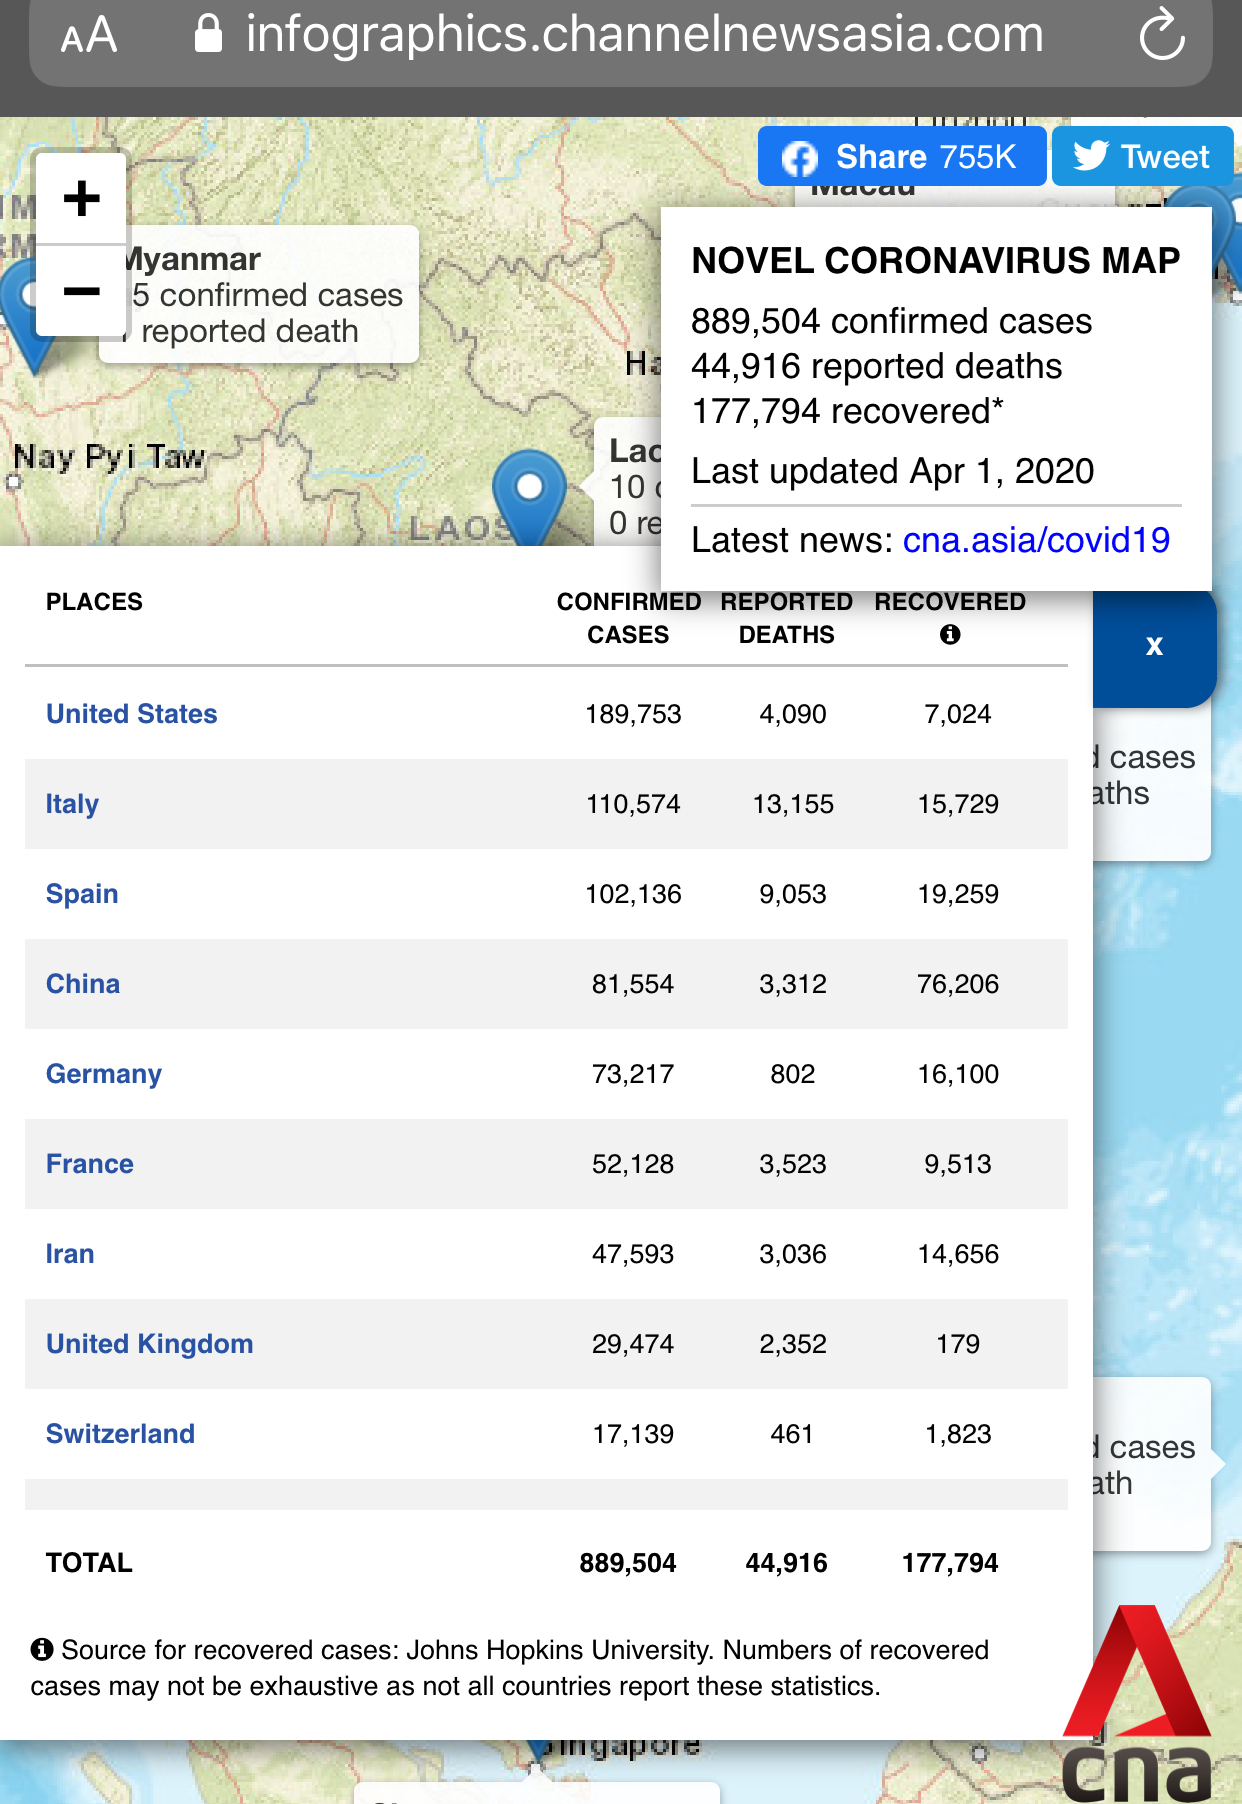1242x1804 pixels.
Task: Open the Iran entry
Action: coord(70,1254)
